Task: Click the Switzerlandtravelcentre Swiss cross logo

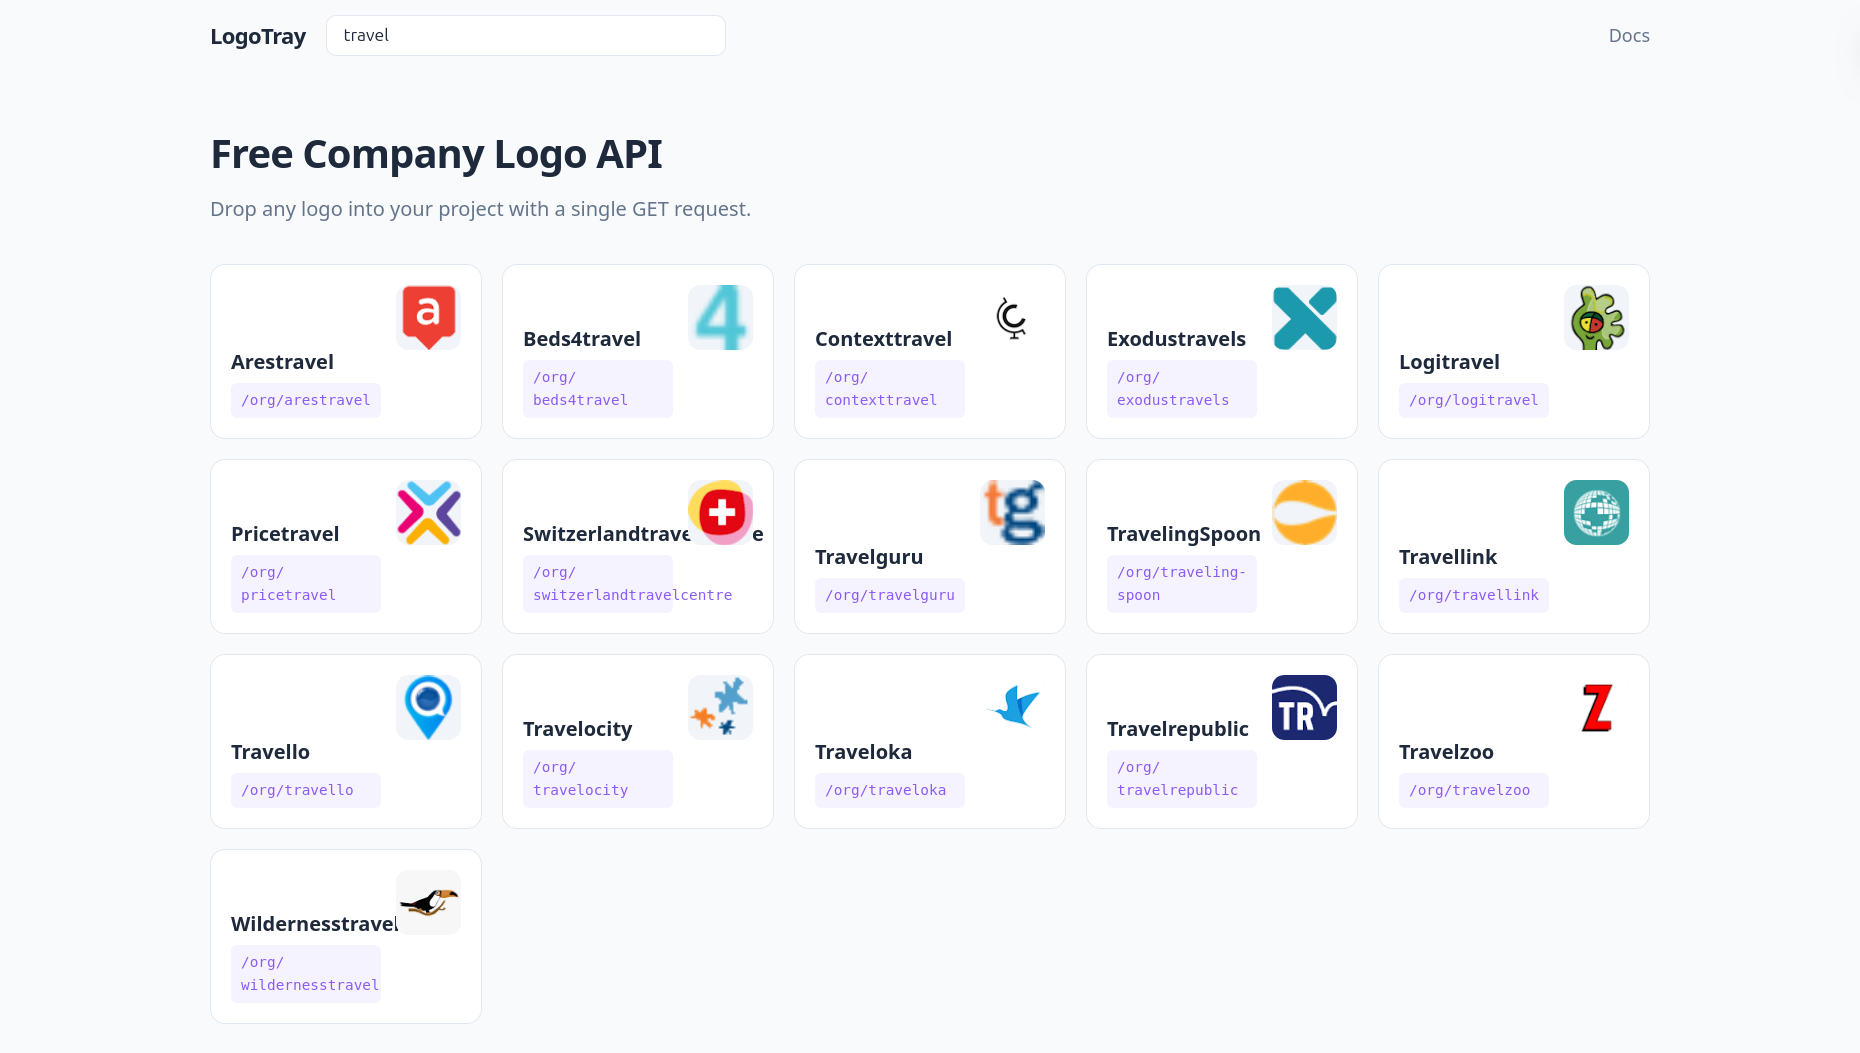Action: click(720, 512)
